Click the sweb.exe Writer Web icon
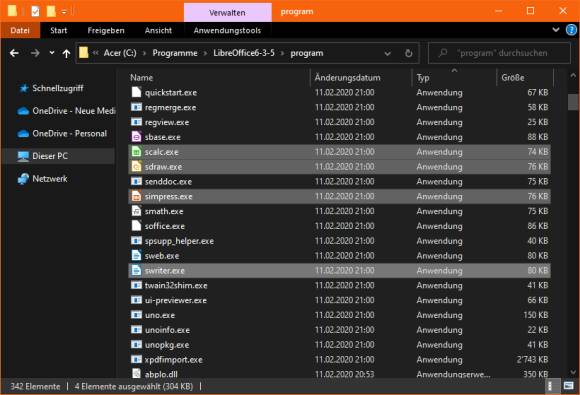The image size is (580, 395). coord(136,256)
